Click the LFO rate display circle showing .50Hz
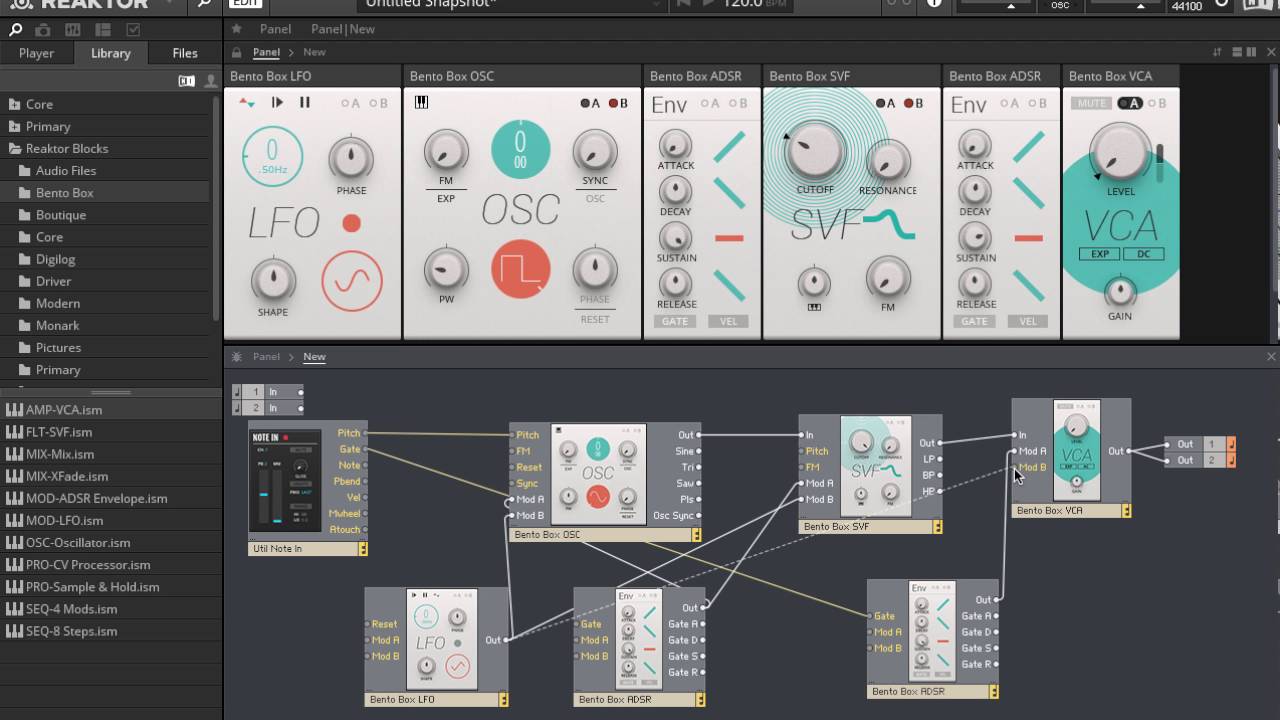This screenshot has width=1280, height=720. [x=272, y=157]
